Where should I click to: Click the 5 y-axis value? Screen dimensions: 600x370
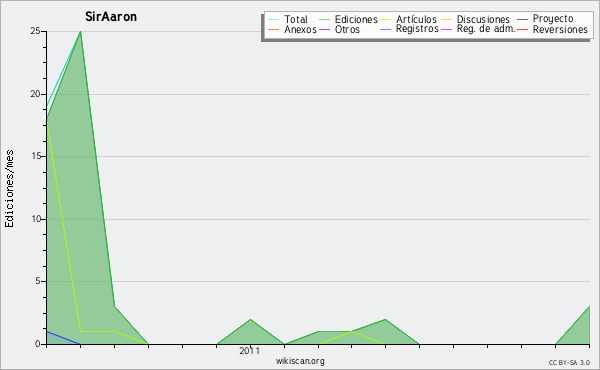(38, 281)
